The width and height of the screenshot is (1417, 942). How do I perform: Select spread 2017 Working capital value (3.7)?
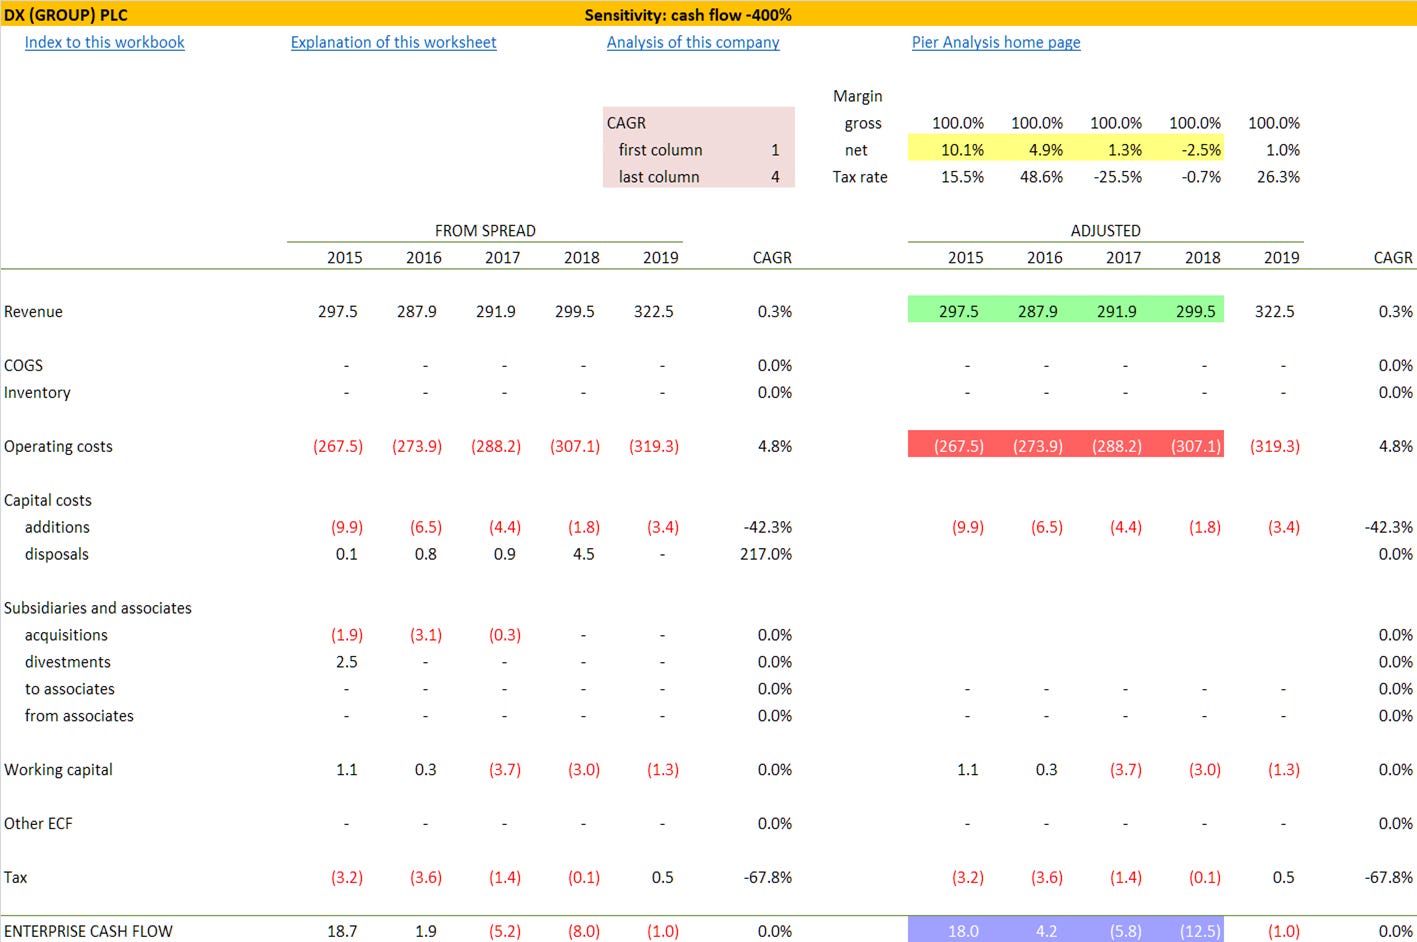click(504, 770)
